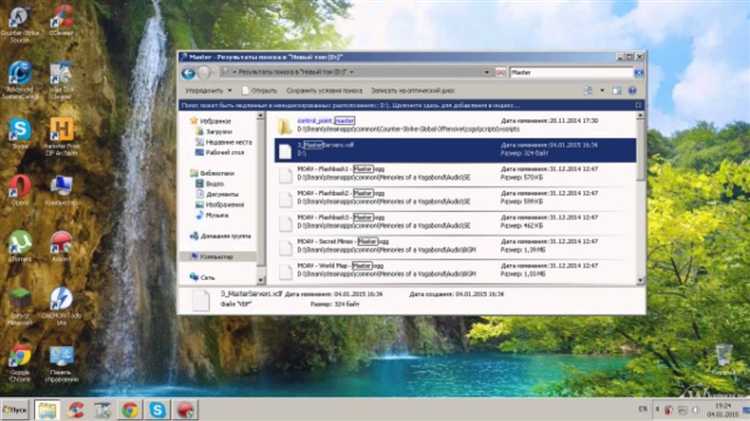Click the Skype icon in the taskbar
This screenshot has width=750, height=421.
[x=157, y=410]
